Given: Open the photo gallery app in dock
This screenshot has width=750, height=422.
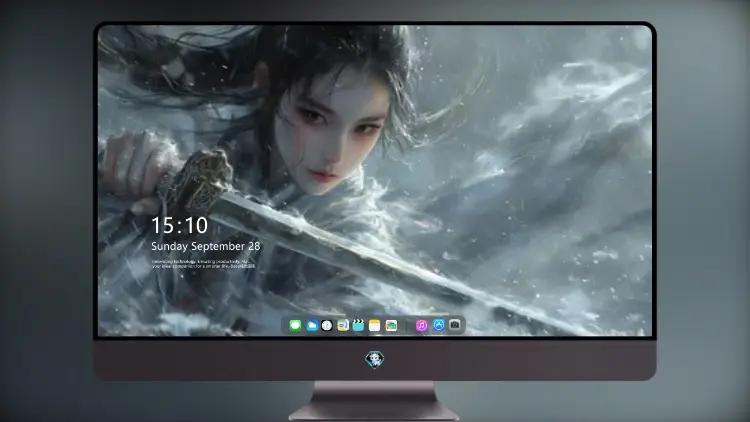Looking at the screenshot, I should point(391,325).
